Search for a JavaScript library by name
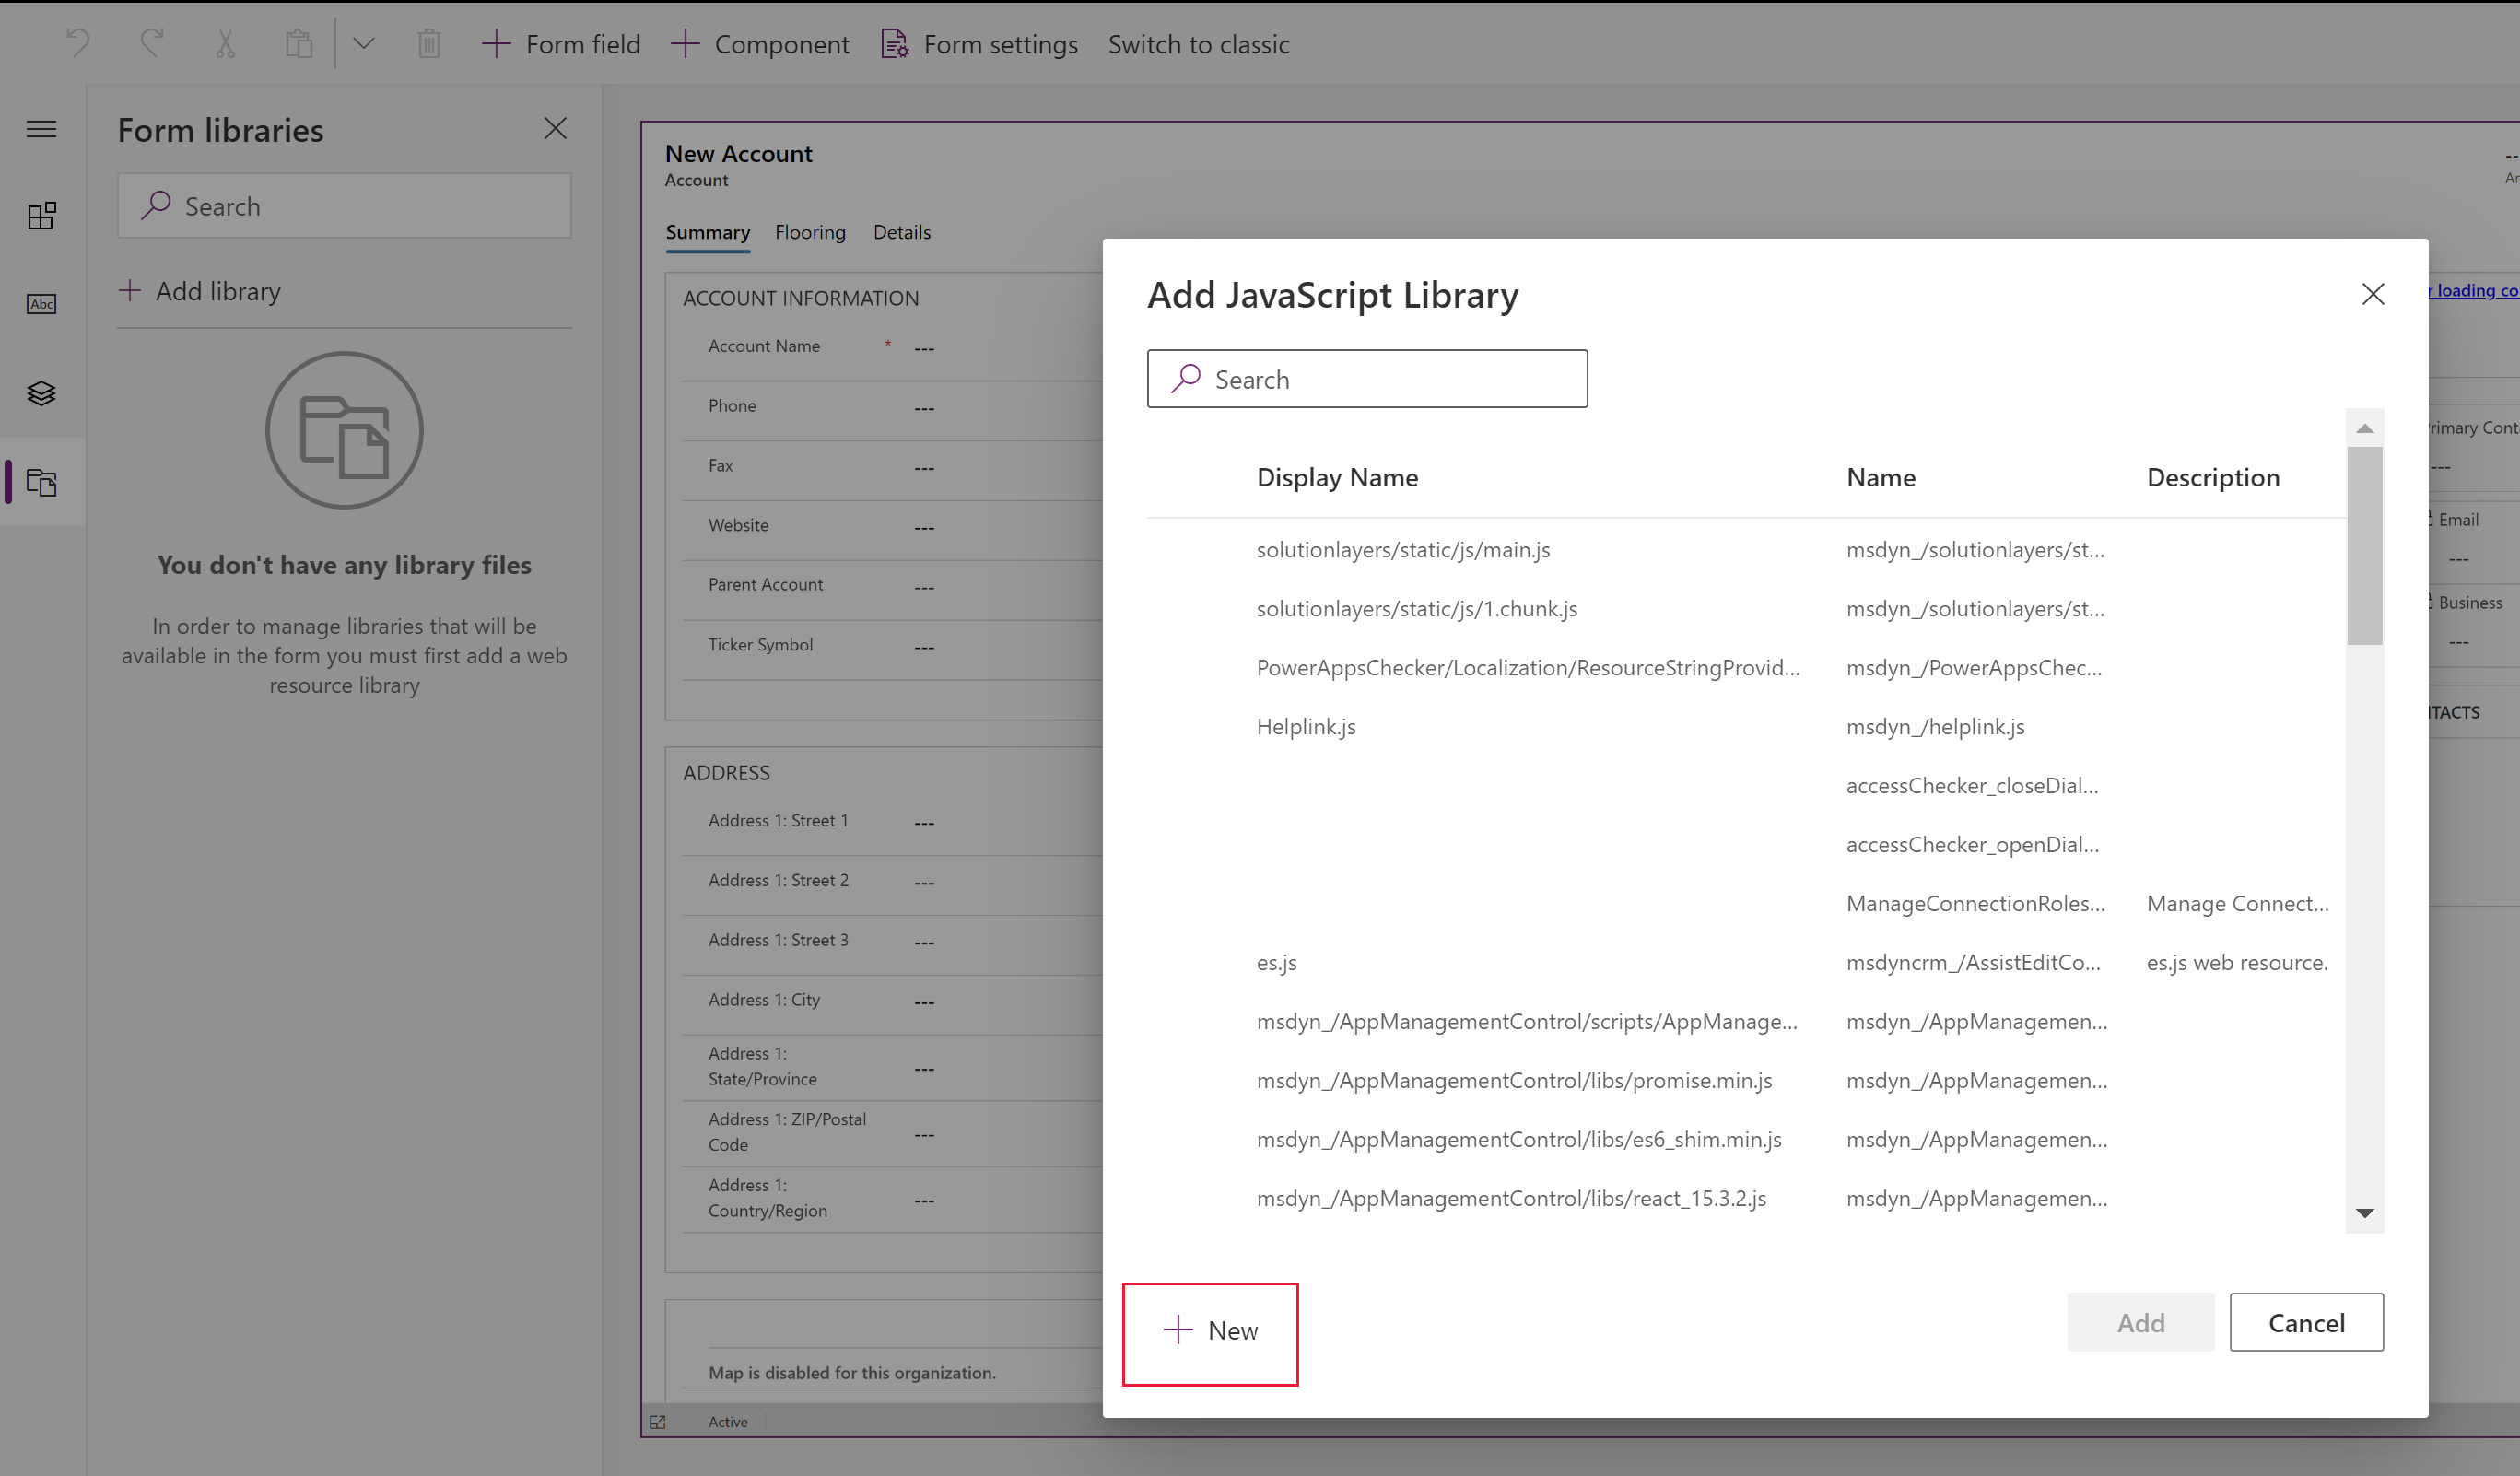 (x=1367, y=378)
